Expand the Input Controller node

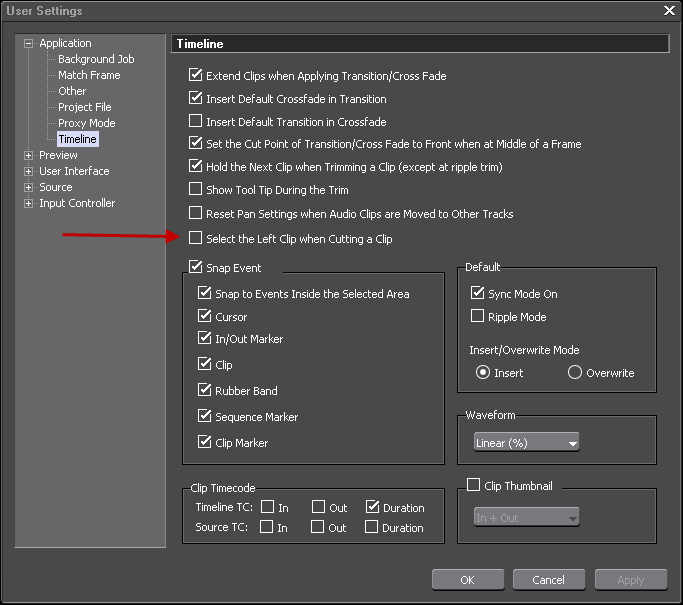point(29,203)
